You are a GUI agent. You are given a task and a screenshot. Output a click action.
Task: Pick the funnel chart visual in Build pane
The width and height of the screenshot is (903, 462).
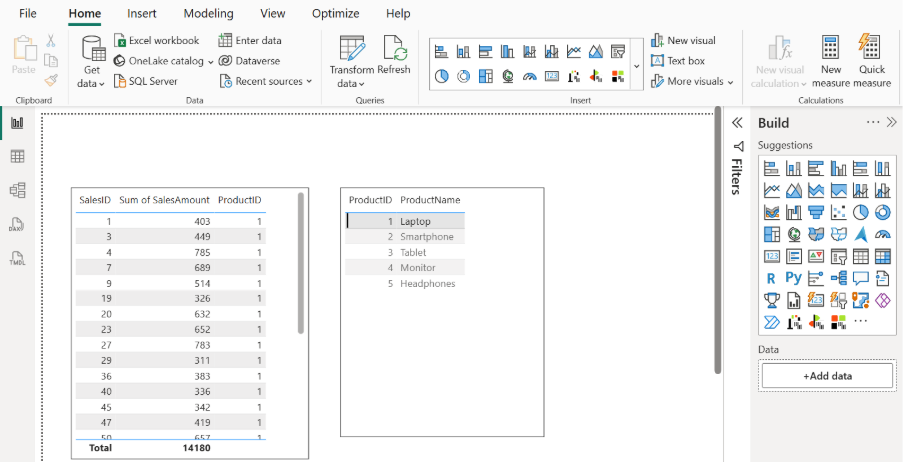tap(815, 212)
